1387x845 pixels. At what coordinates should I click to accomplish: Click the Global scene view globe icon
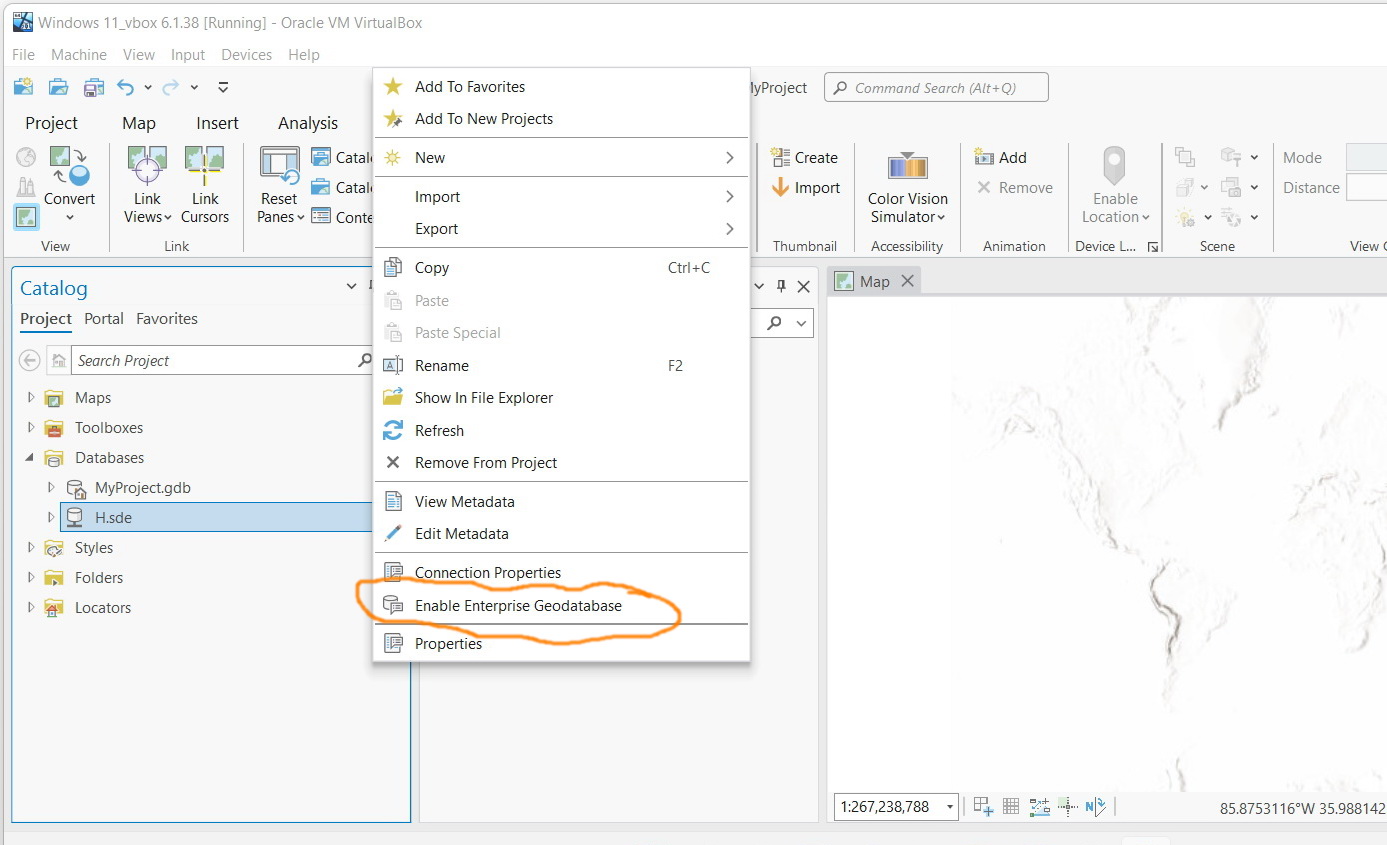[26, 157]
